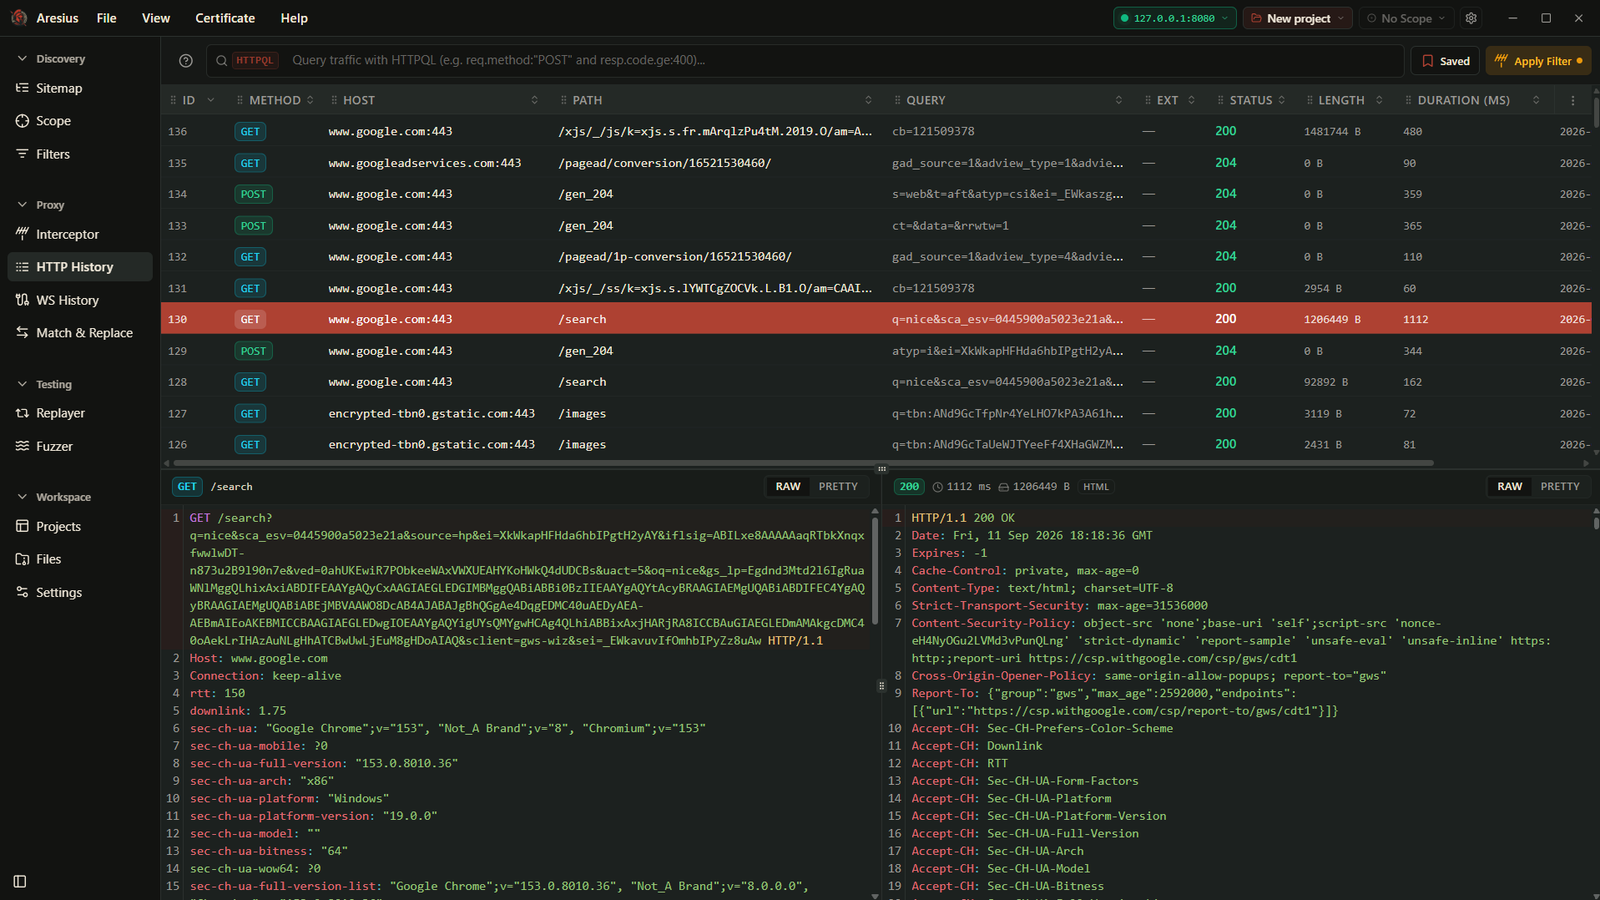Select row 129 POST /gen_204
The height and width of the screenshot is (900, 1600).
tap(876, 351)
